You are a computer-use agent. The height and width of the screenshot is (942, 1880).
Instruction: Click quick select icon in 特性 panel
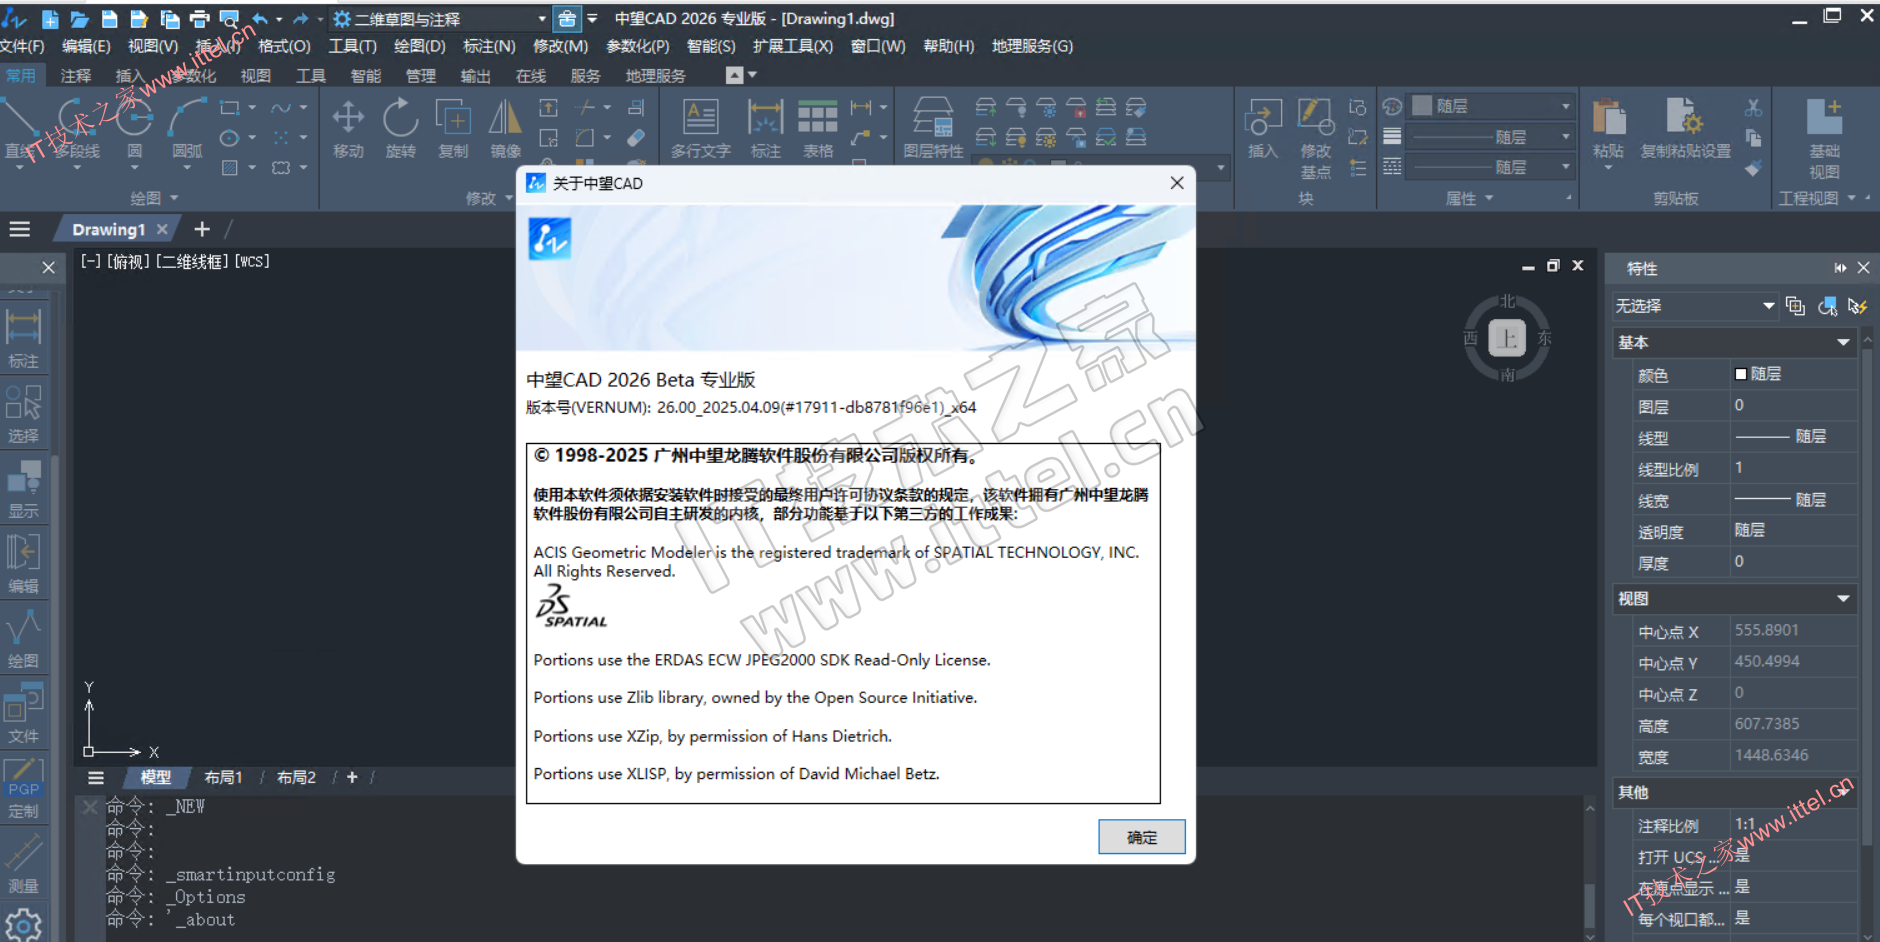click(1858, 306)
